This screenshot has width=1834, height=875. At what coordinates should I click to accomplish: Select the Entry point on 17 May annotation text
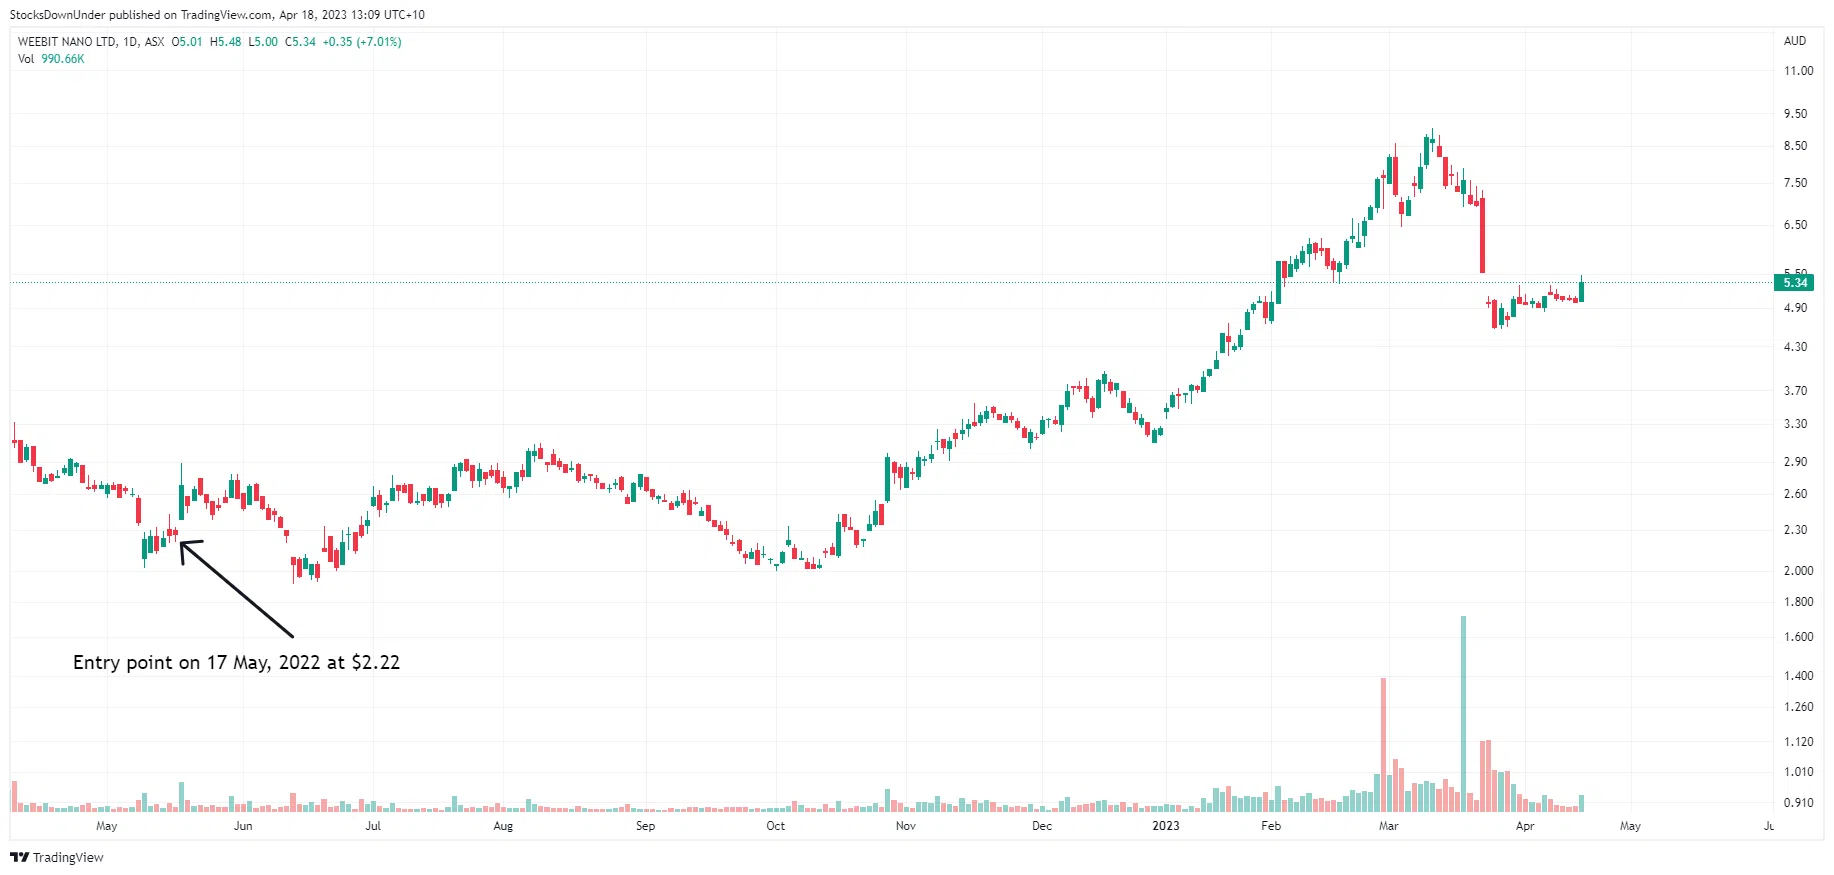[236, 662]
